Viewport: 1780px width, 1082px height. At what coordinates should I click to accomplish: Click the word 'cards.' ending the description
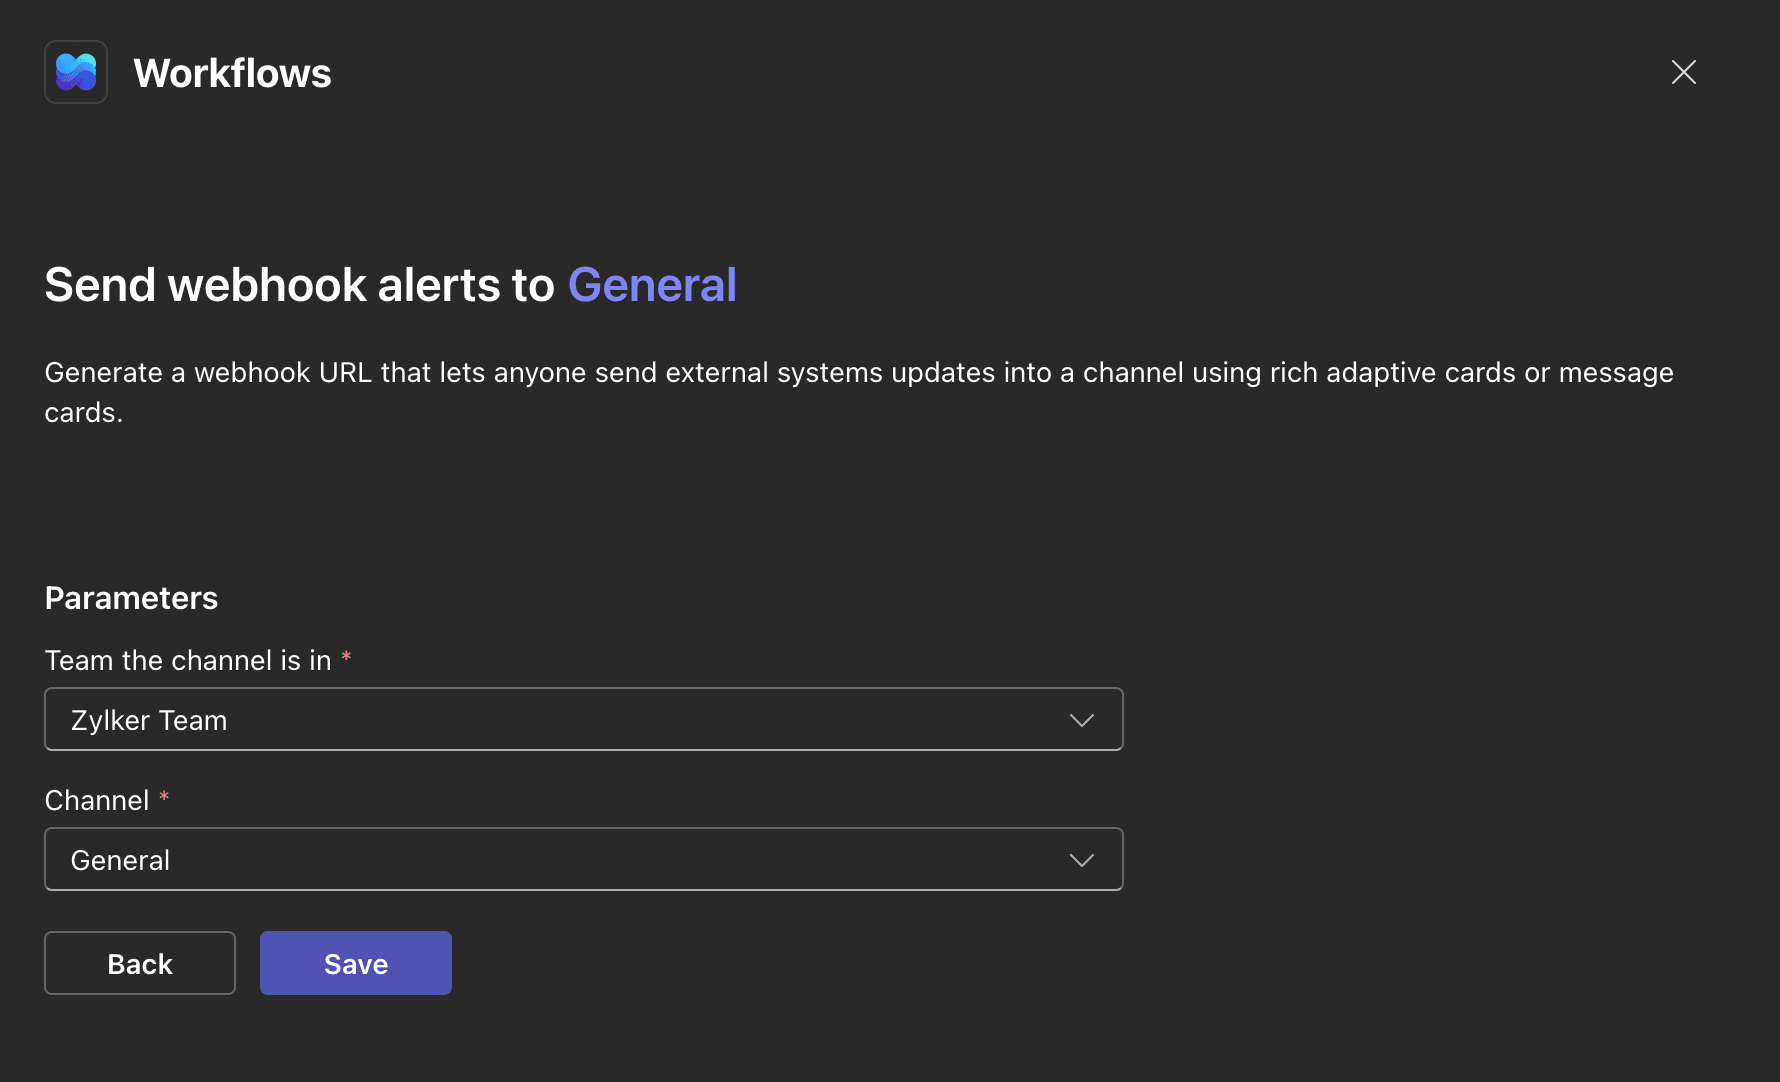(84, 413)
